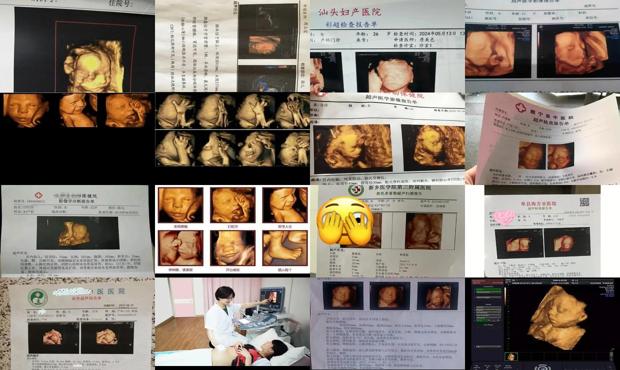This screenshot has height=370, width=620.
Task: Select the green circular hospital logo bottom-left report
Action: (x=37, y=297)
